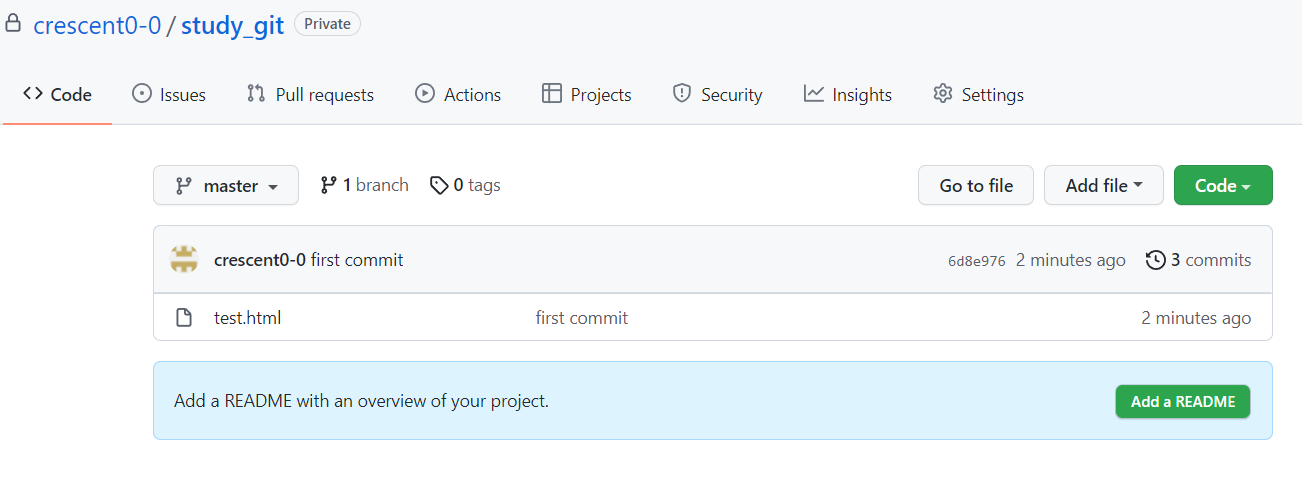The image size is (1302, 490).
Task: Click the Add a README button
Action: point(1183,401)
